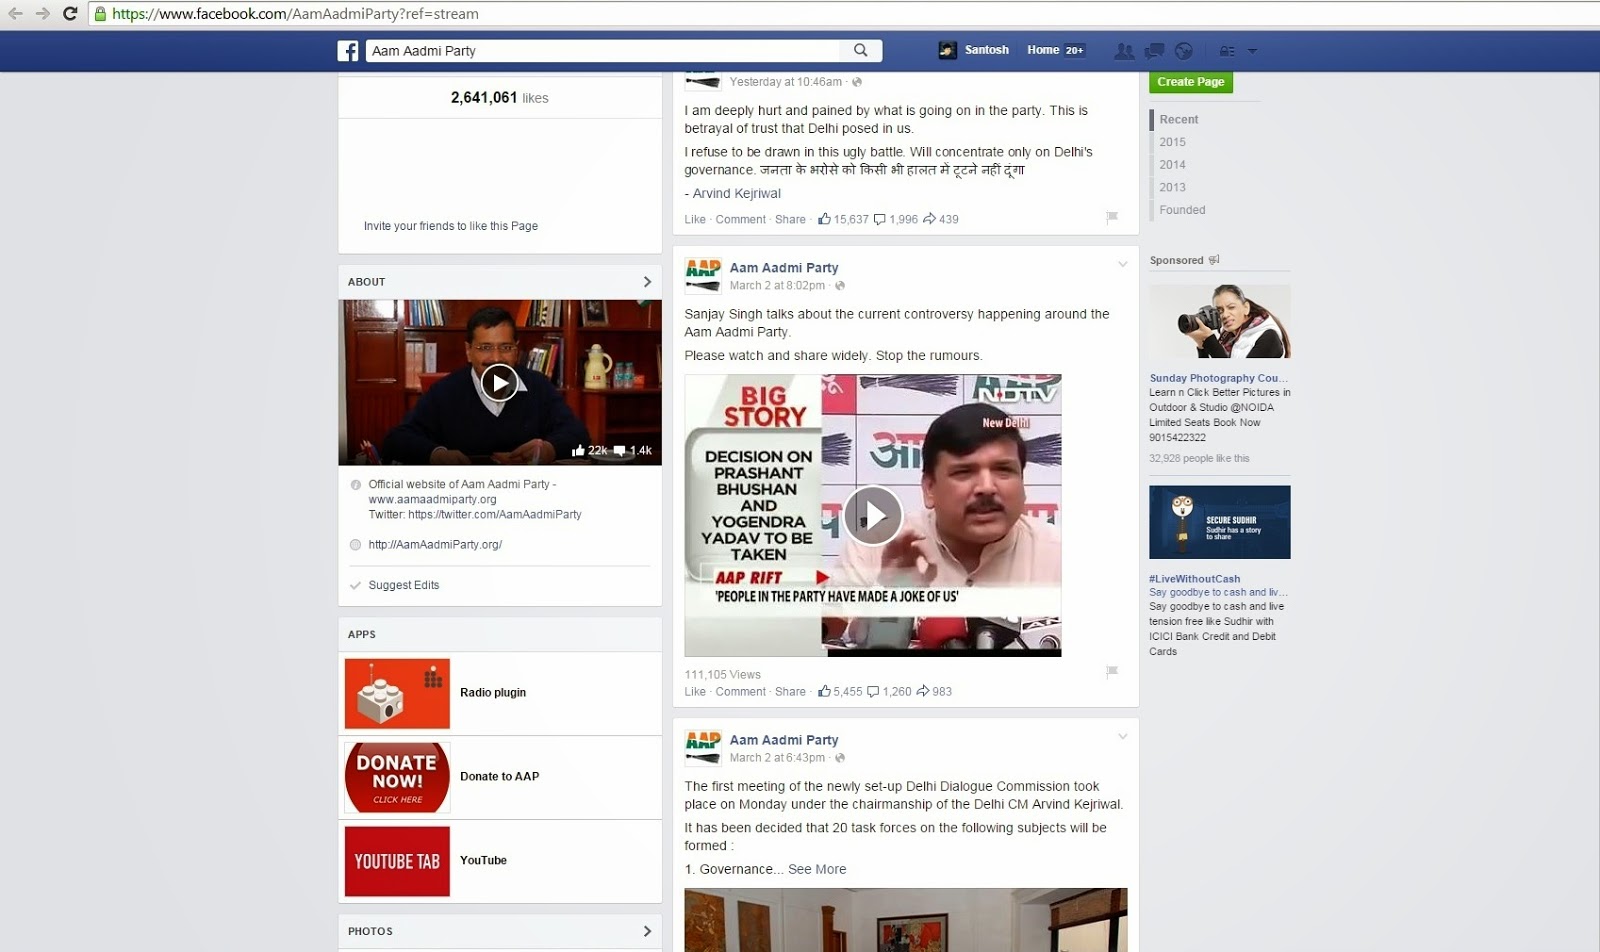Go to Home in the top bar
The width and height of the screenshot is (1600, 952).
1043,50
